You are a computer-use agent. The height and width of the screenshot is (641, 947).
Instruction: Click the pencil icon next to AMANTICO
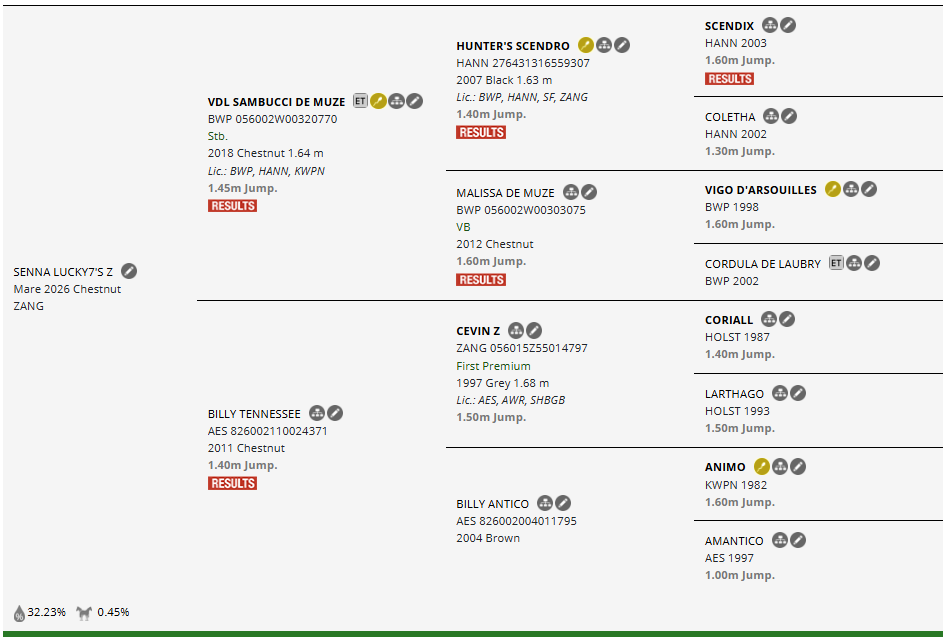[x=798, y=540]
